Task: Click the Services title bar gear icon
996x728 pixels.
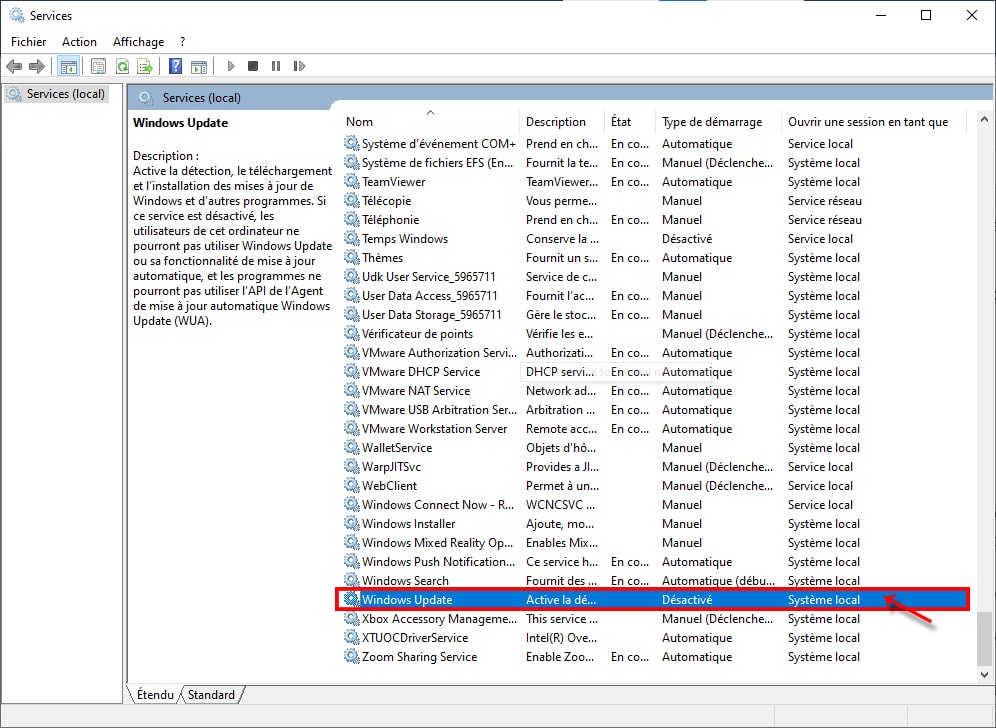Action: pos(17,15)
